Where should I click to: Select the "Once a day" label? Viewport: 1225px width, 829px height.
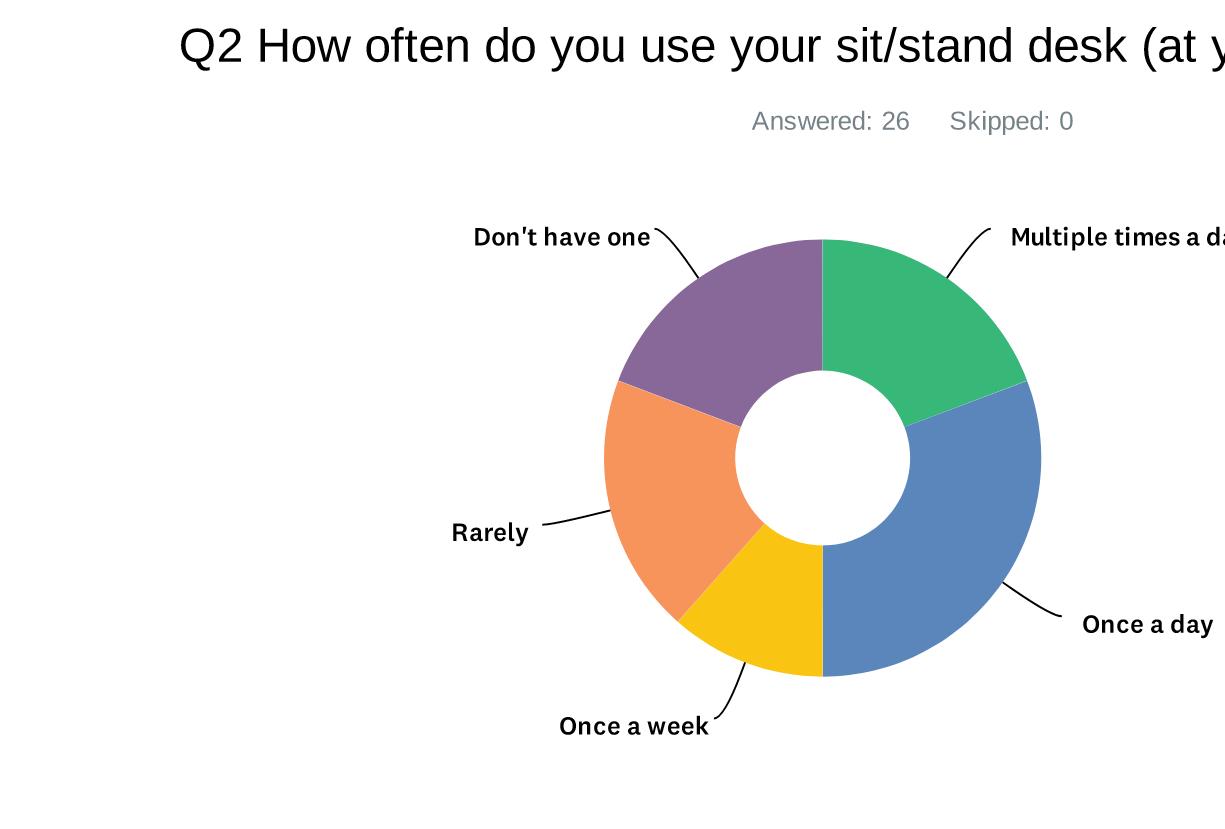pyautogui.click(x=1148, y=625)
